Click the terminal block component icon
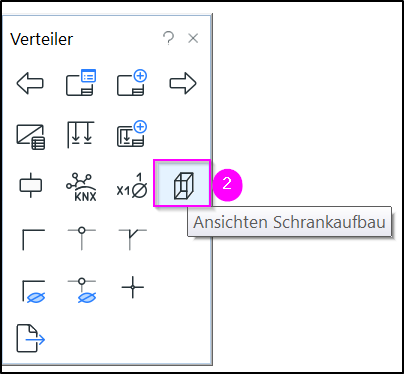404x374 pixels. pos(31,185)
